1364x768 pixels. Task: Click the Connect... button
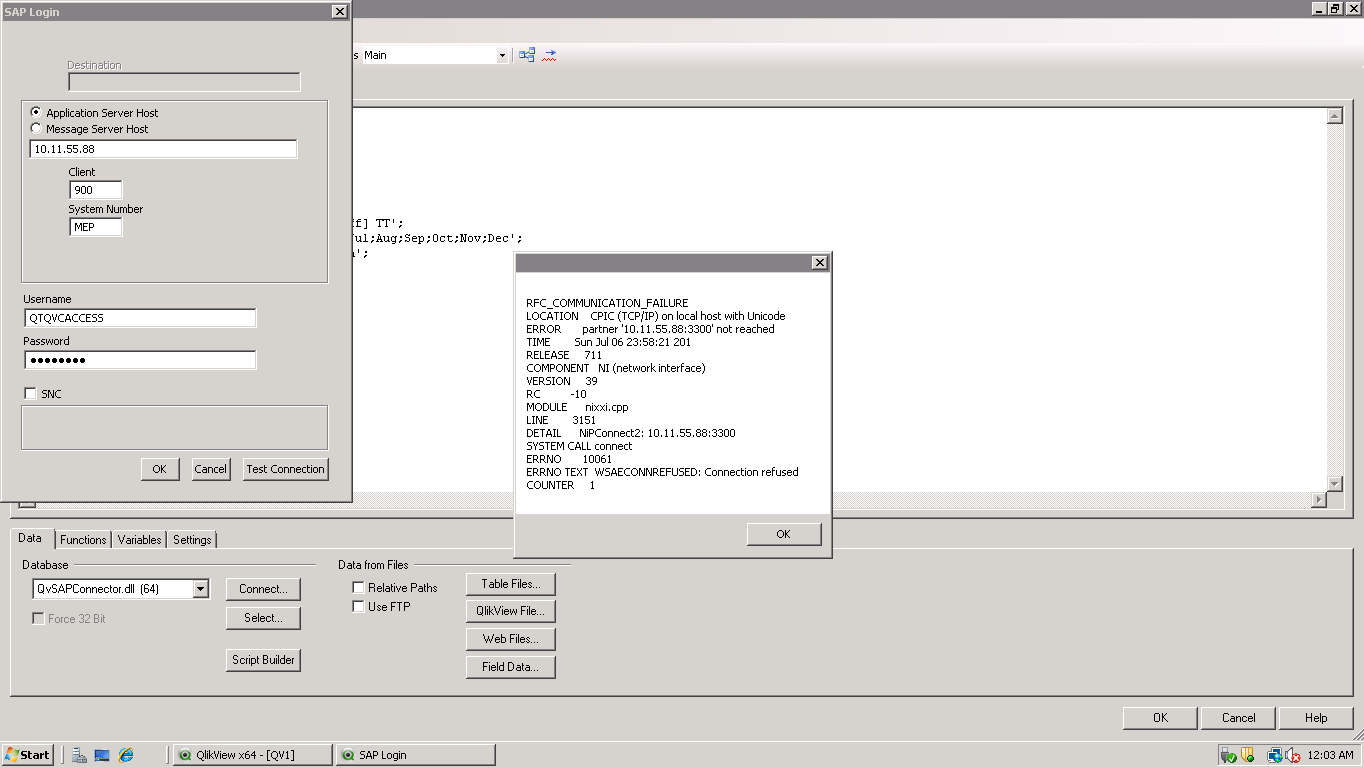263,589
